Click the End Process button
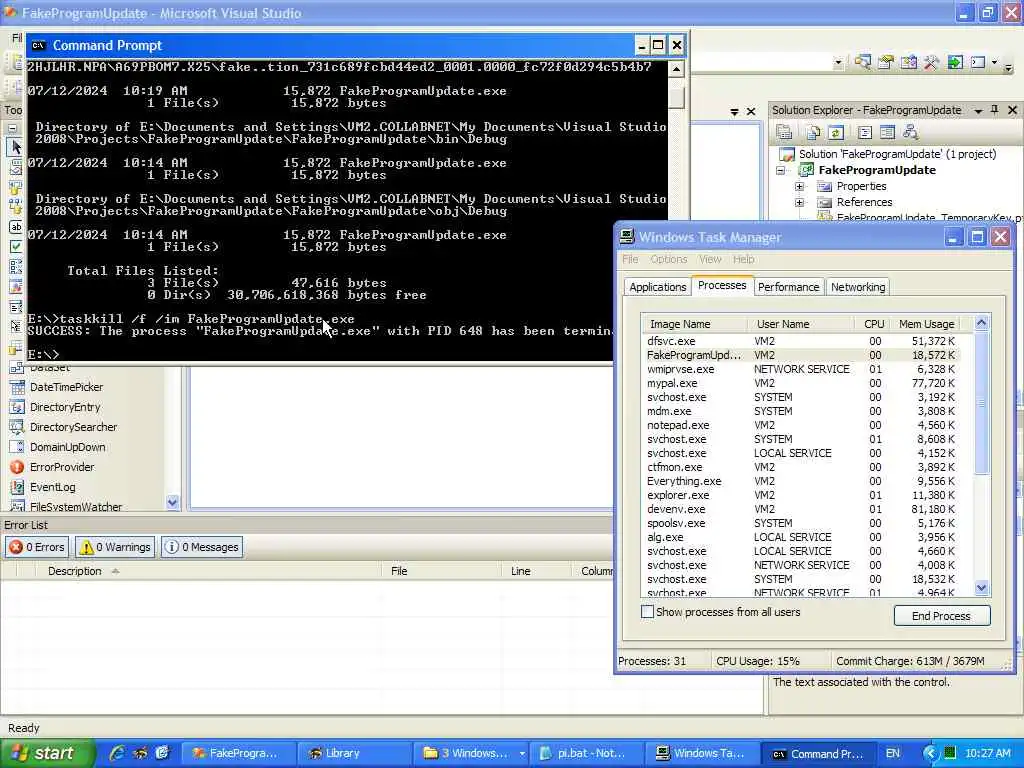This screenshot has width=1024, height=768. pos(941,616)
